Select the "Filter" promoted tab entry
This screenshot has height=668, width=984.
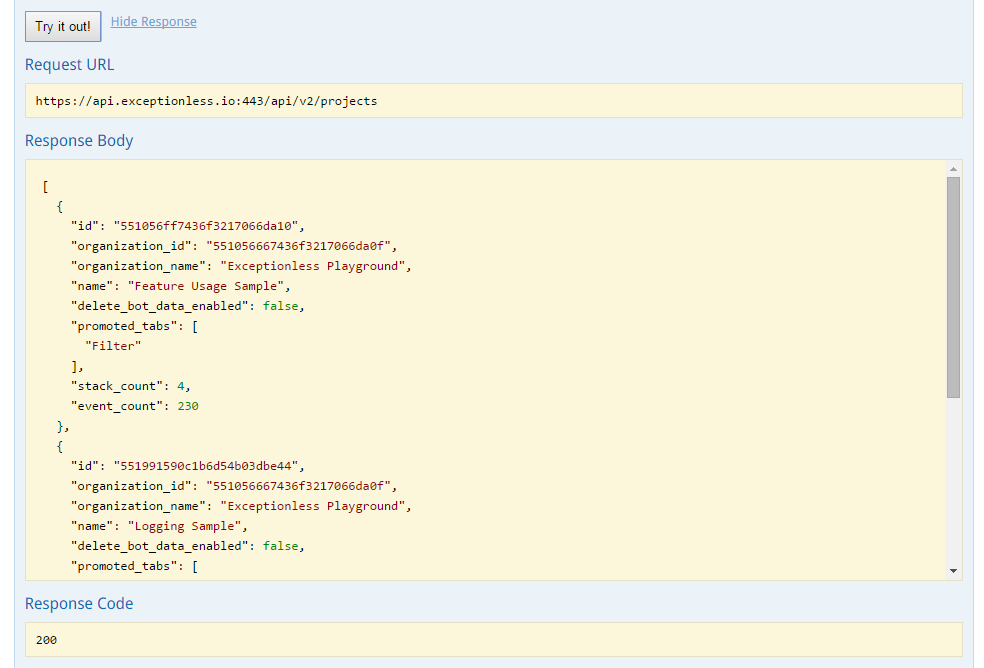tap(114, 346)
